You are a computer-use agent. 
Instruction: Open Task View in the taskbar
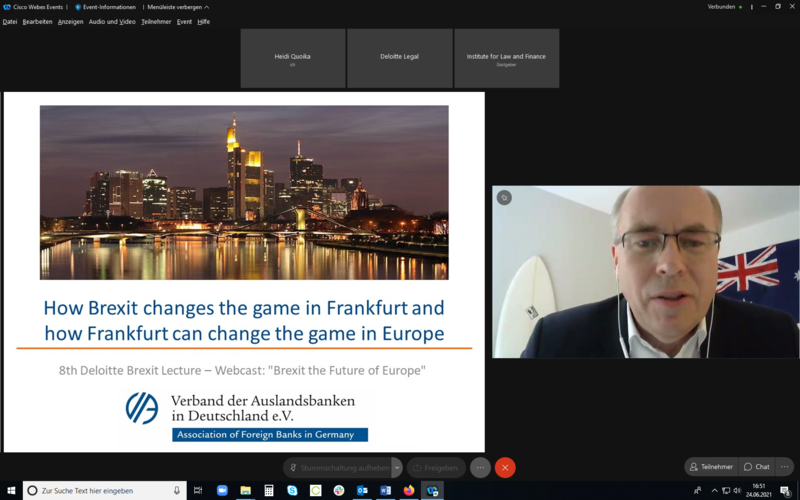click(x=198, y=491)
